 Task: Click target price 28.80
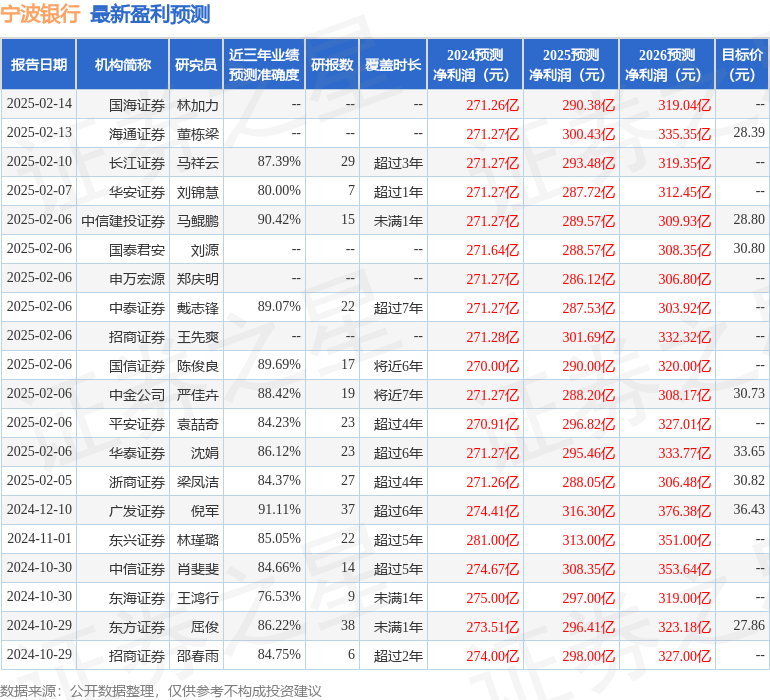pos(749,219)
